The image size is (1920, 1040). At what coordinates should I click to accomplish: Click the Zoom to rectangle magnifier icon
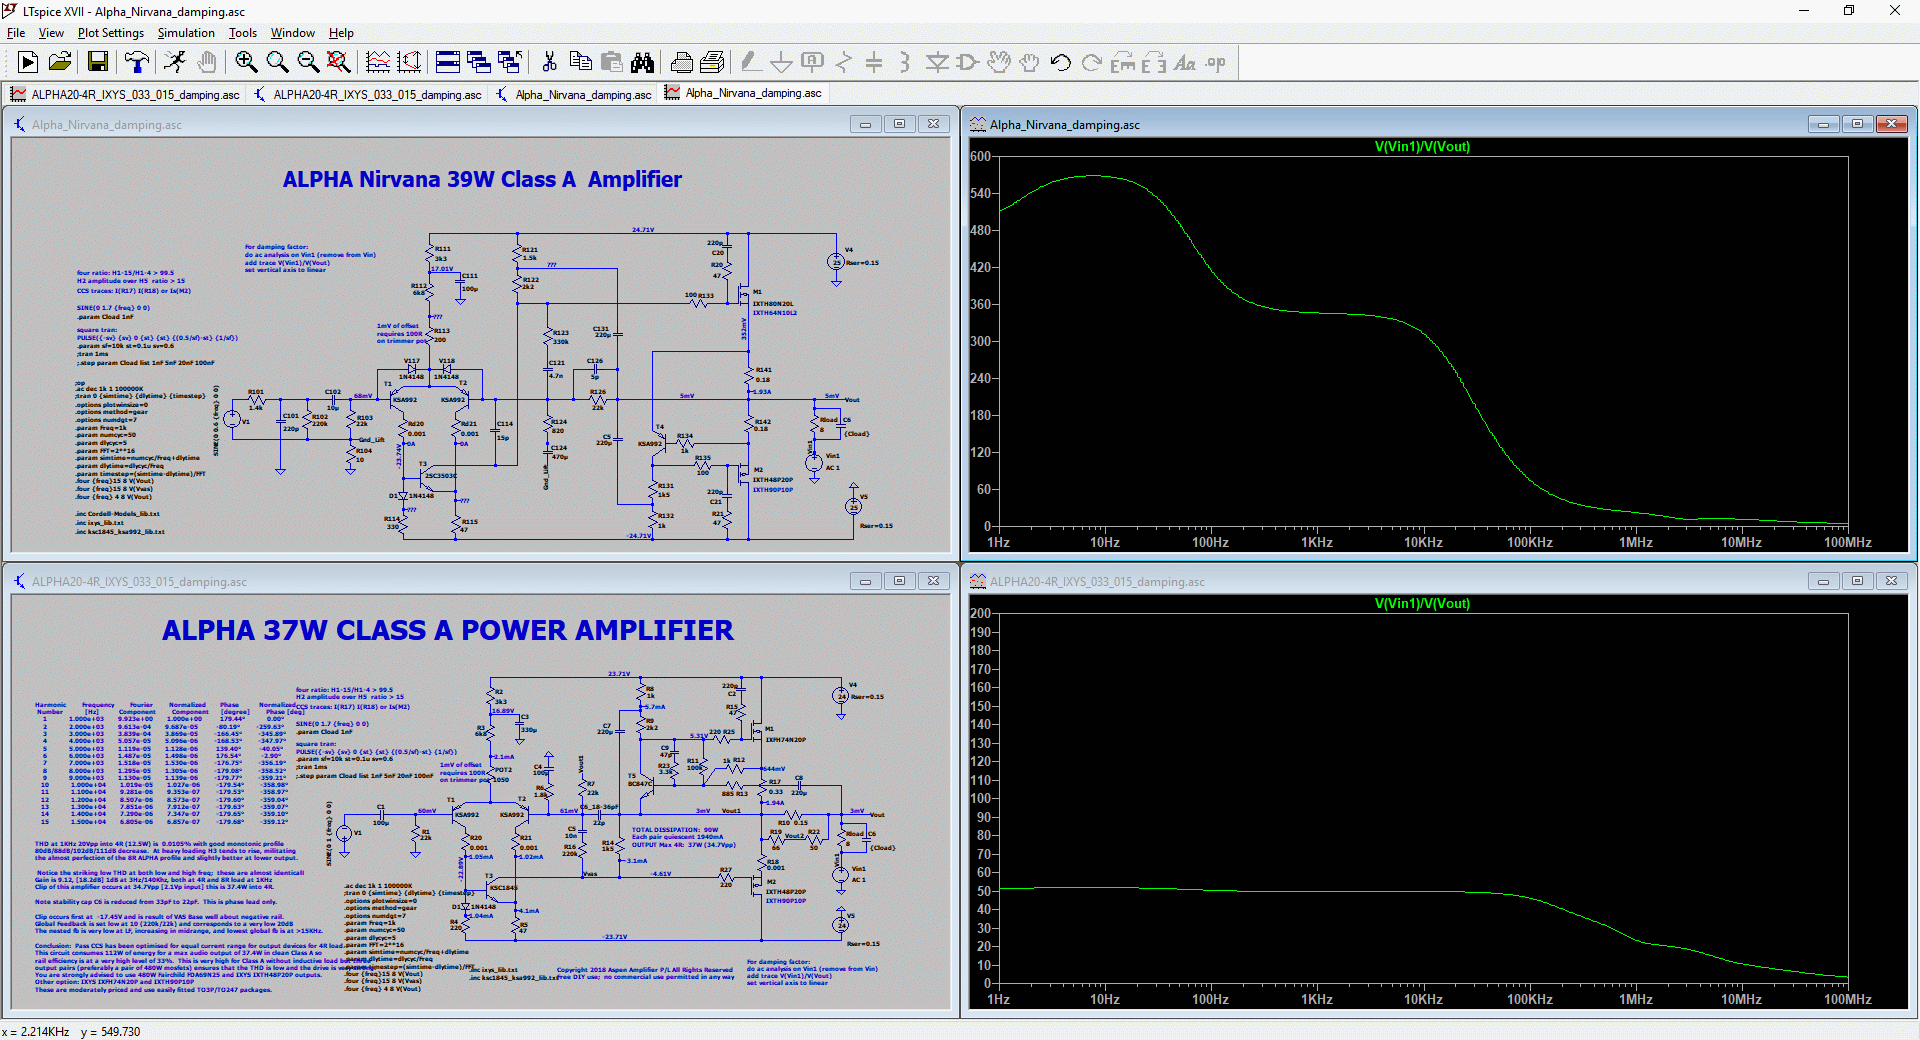point(277,62)
